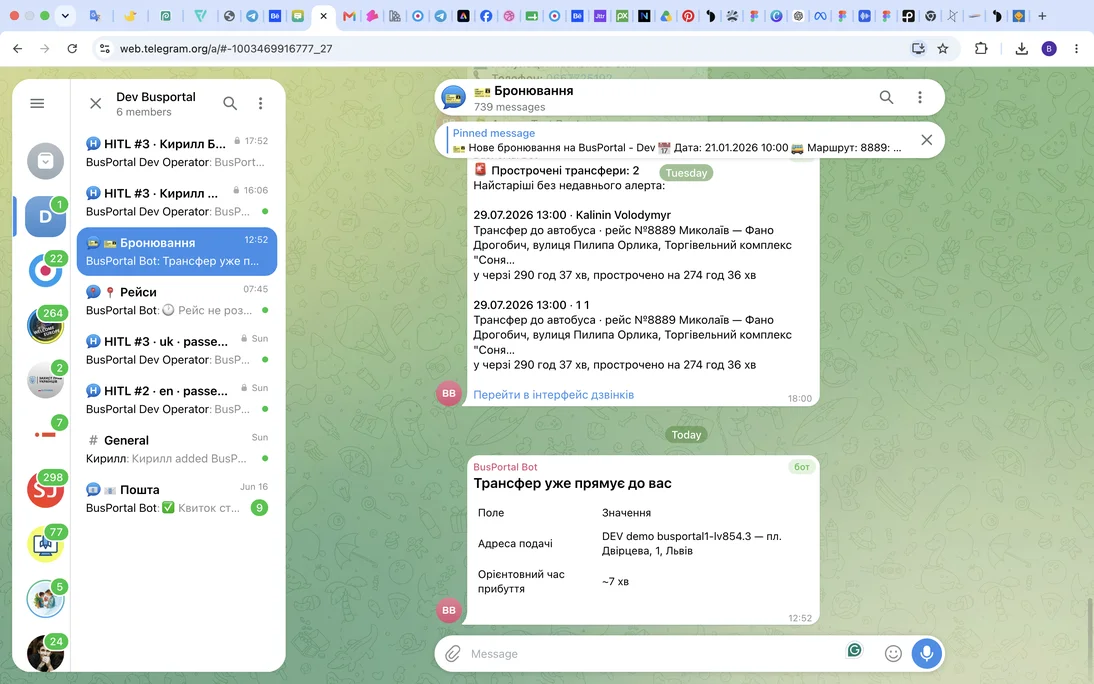This screenshot has height=684, width=1094.
Task: Open HITL #2 · en · passenger topic
Action: coord(177,400)
